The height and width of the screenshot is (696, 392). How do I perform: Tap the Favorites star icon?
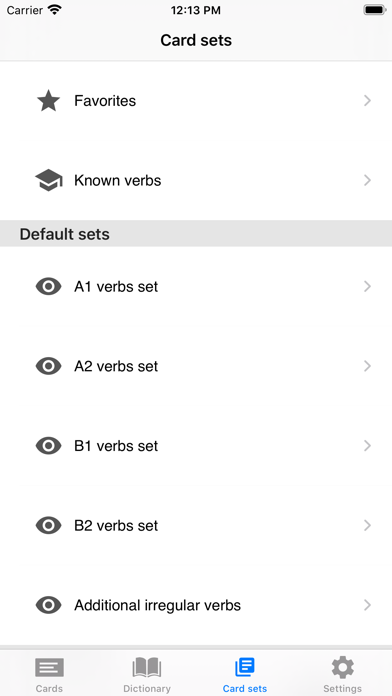(48, 101)
